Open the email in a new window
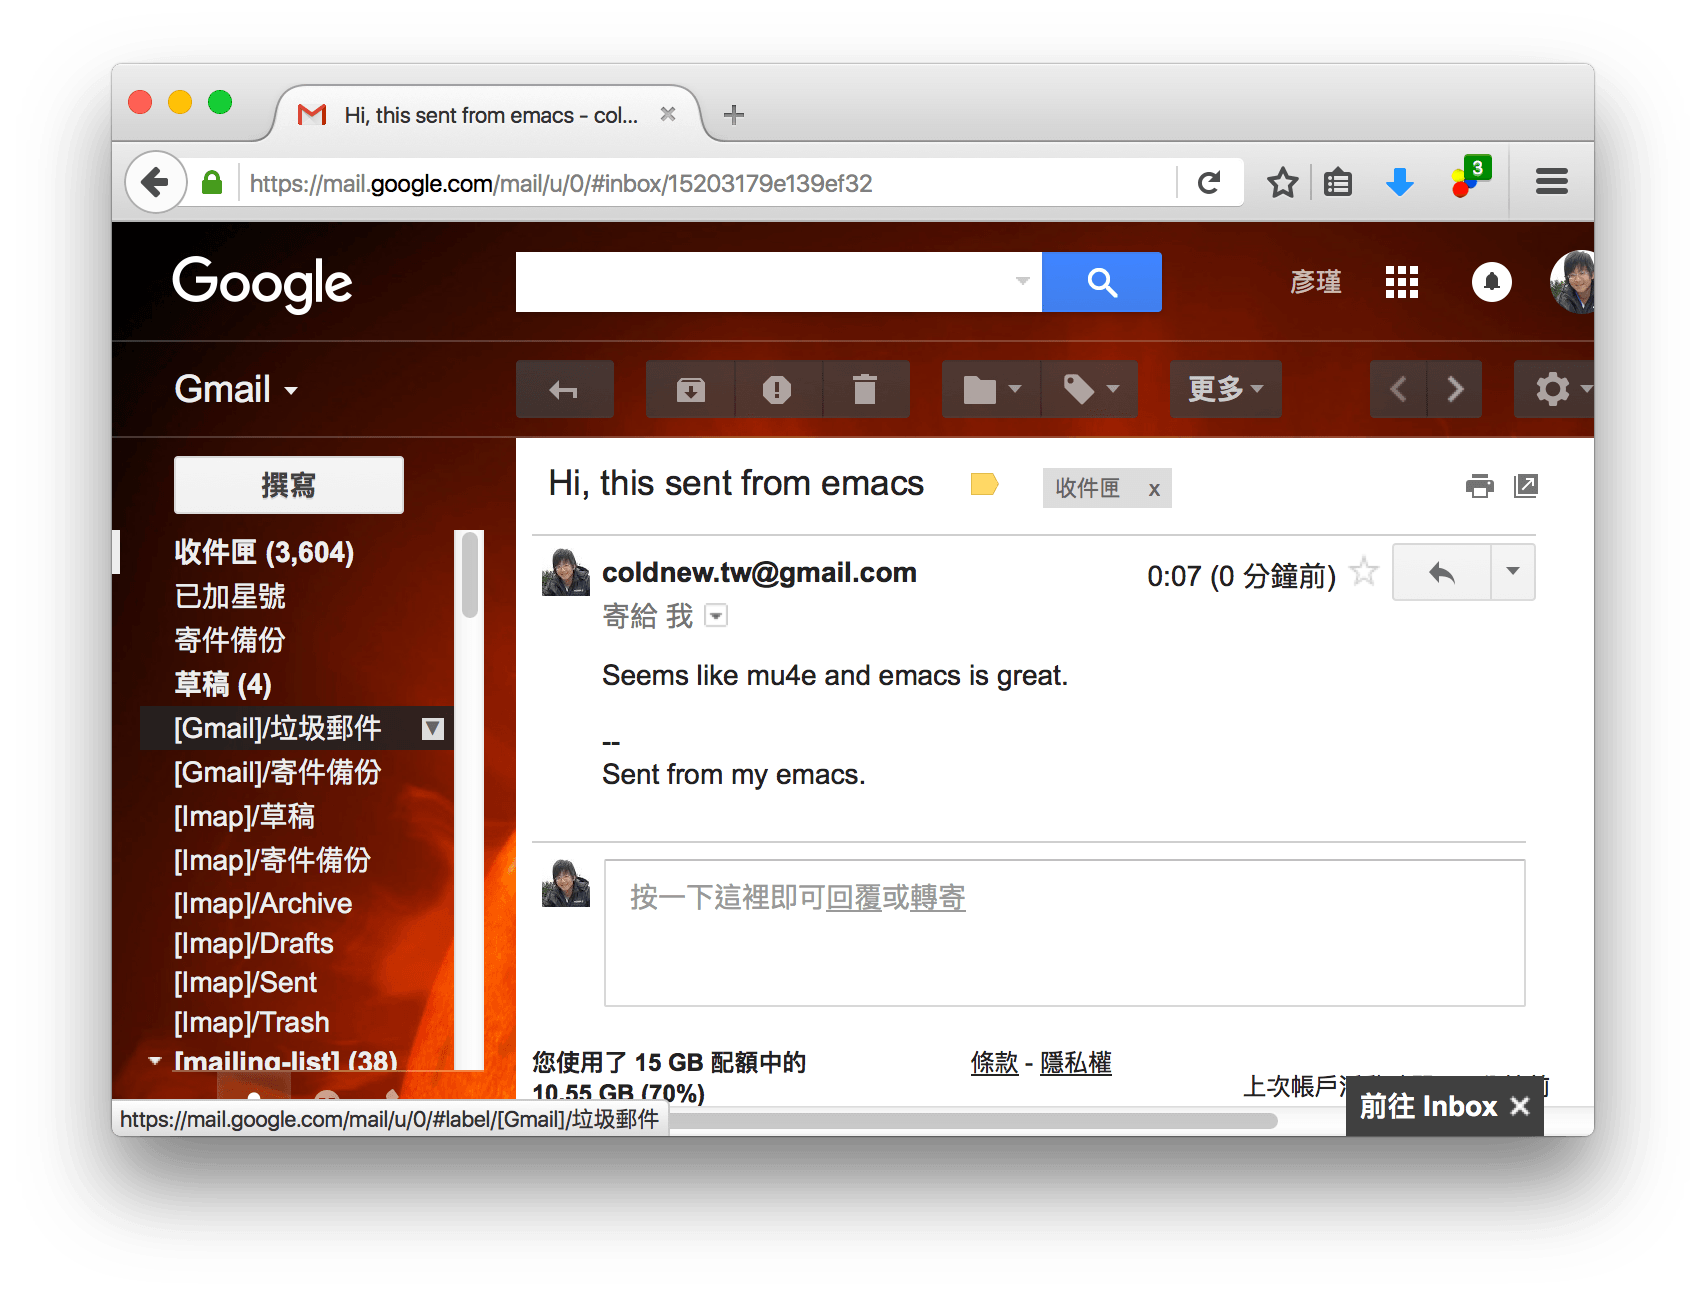 click(1526, 486)
